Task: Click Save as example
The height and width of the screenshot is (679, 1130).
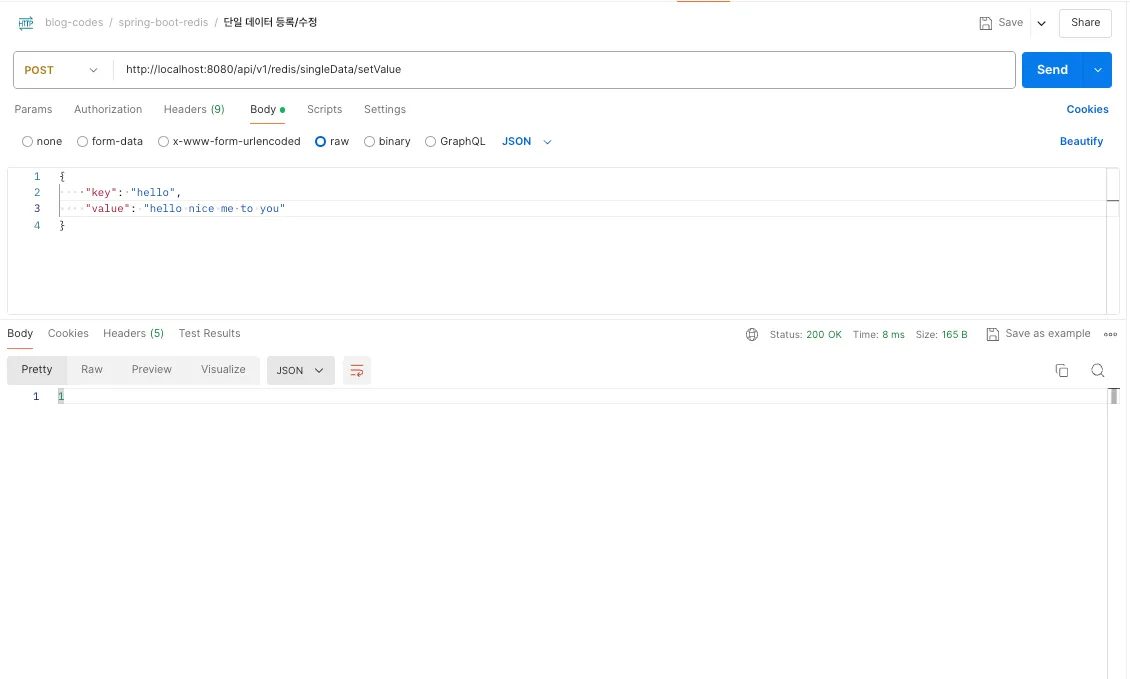Action: click(1038, 334)
